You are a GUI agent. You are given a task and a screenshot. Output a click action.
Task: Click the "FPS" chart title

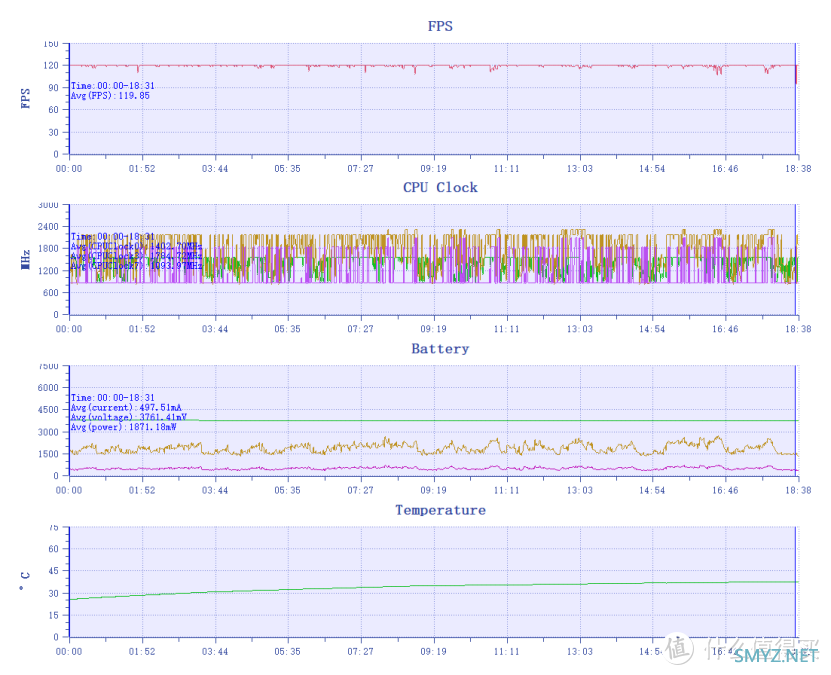click(x=440, y=26)
